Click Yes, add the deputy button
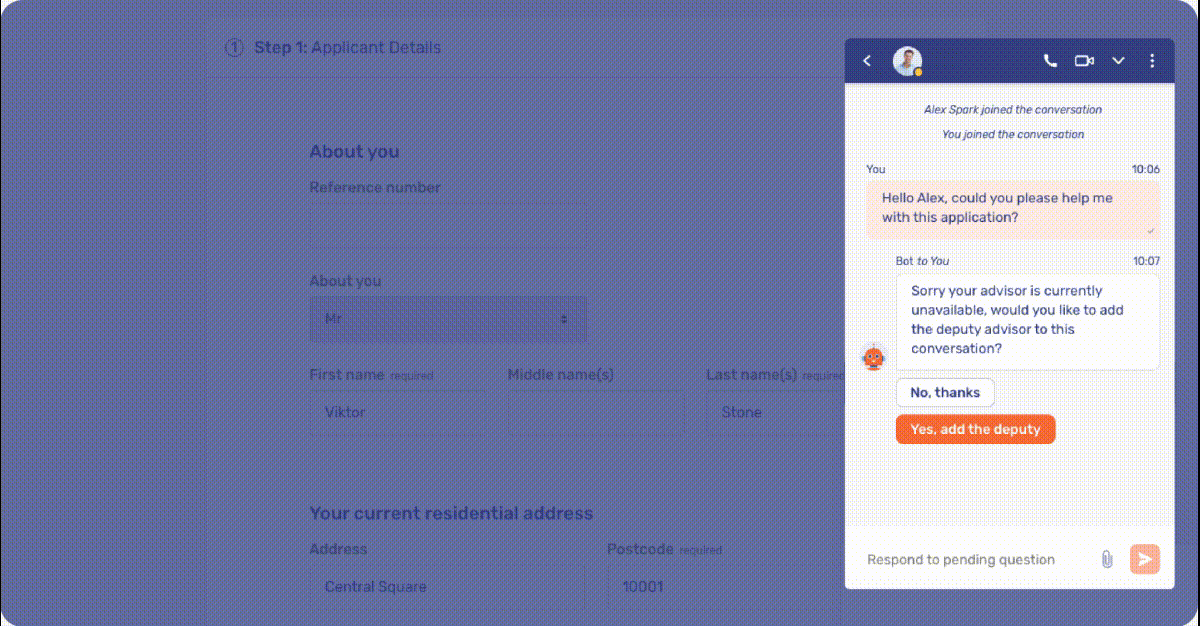The height and width of the screenshot is (626, 1200). coord(975,429)
